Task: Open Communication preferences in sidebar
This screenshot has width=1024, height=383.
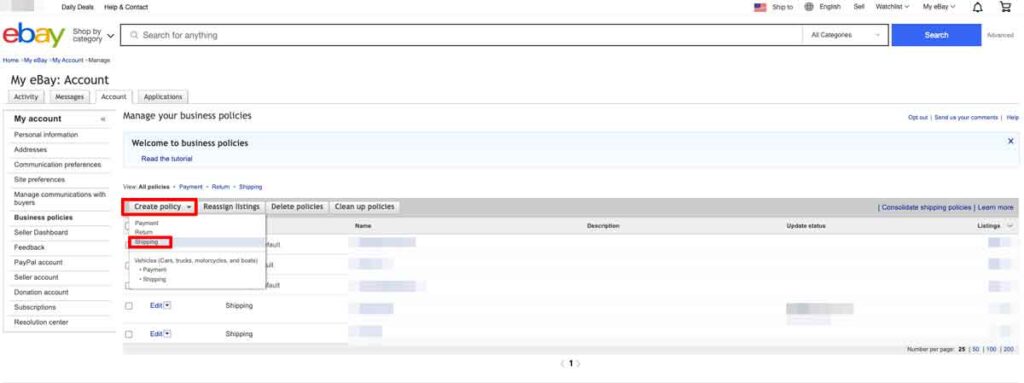Action: pos(57,165)
